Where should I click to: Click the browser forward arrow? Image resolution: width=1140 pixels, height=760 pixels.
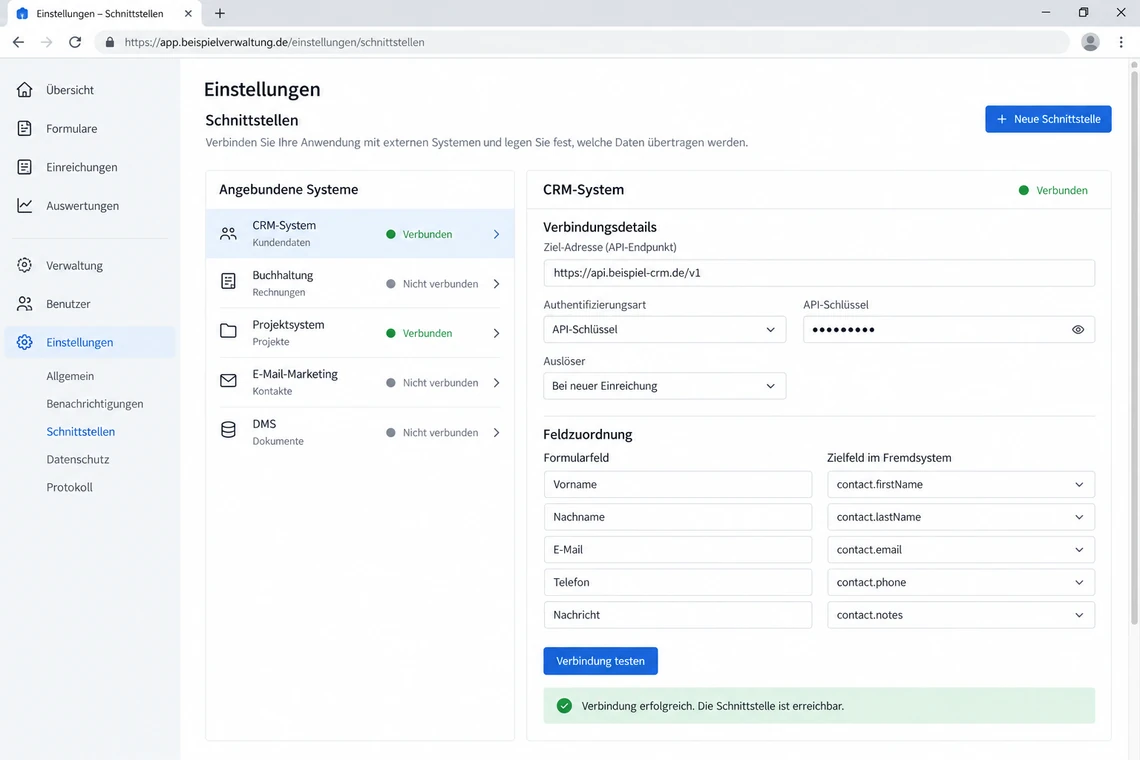click(x=47, y=42)
